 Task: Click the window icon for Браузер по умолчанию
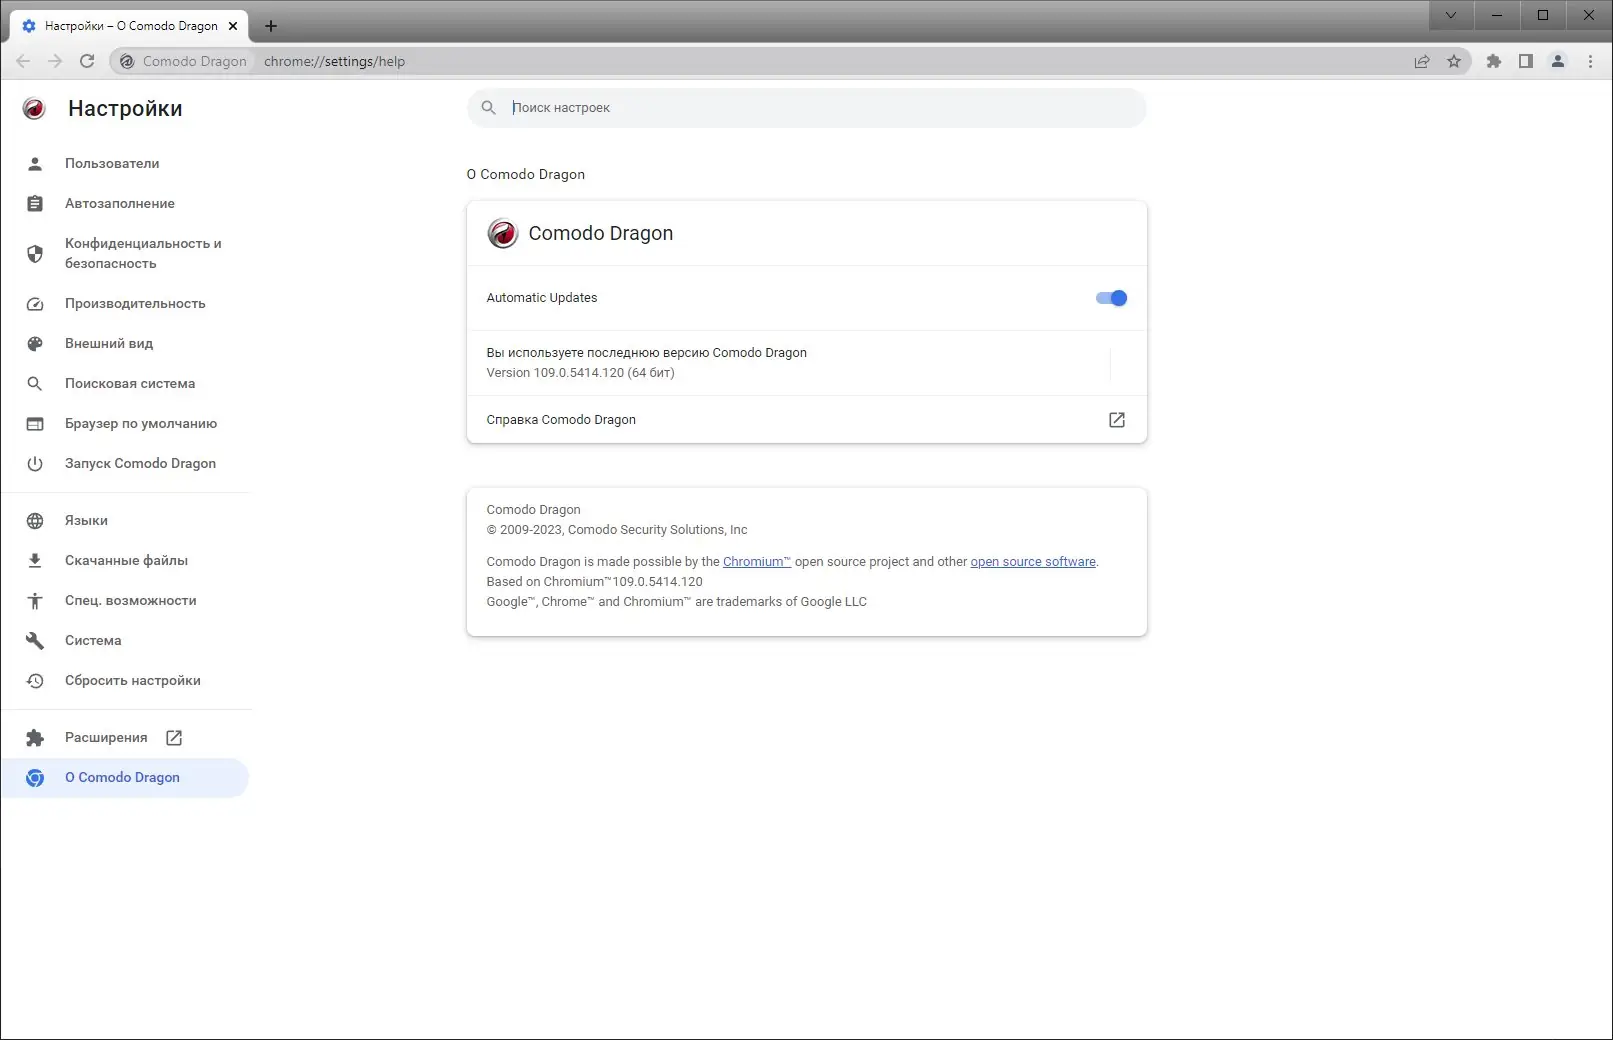[x=35, y=423]
